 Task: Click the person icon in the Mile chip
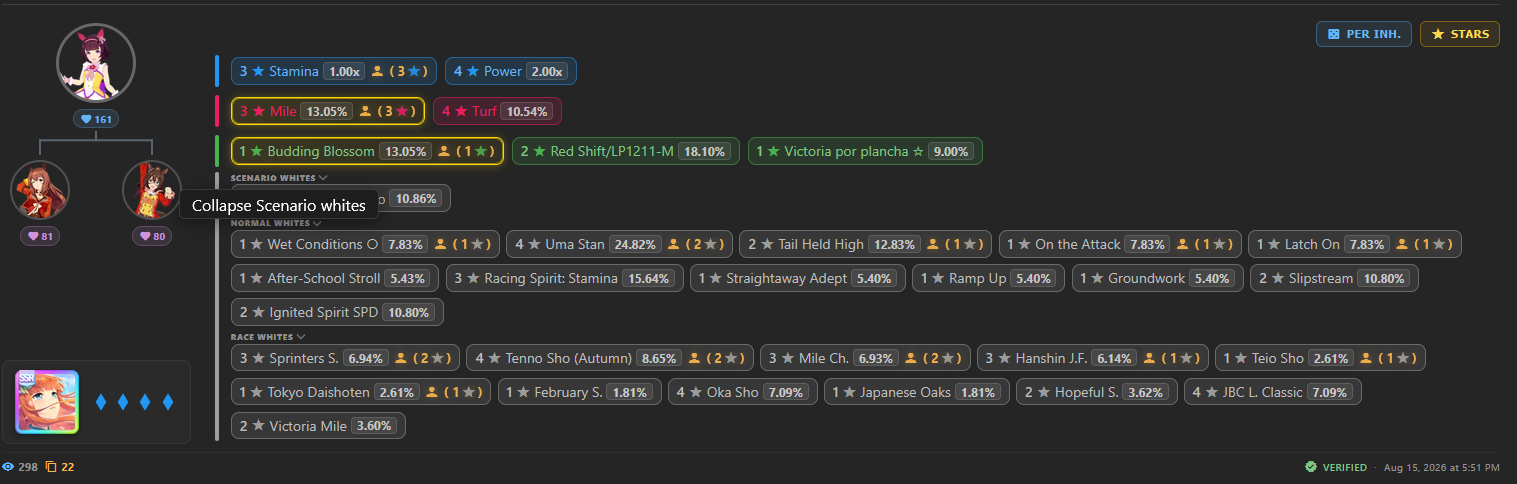pos(365,111)
